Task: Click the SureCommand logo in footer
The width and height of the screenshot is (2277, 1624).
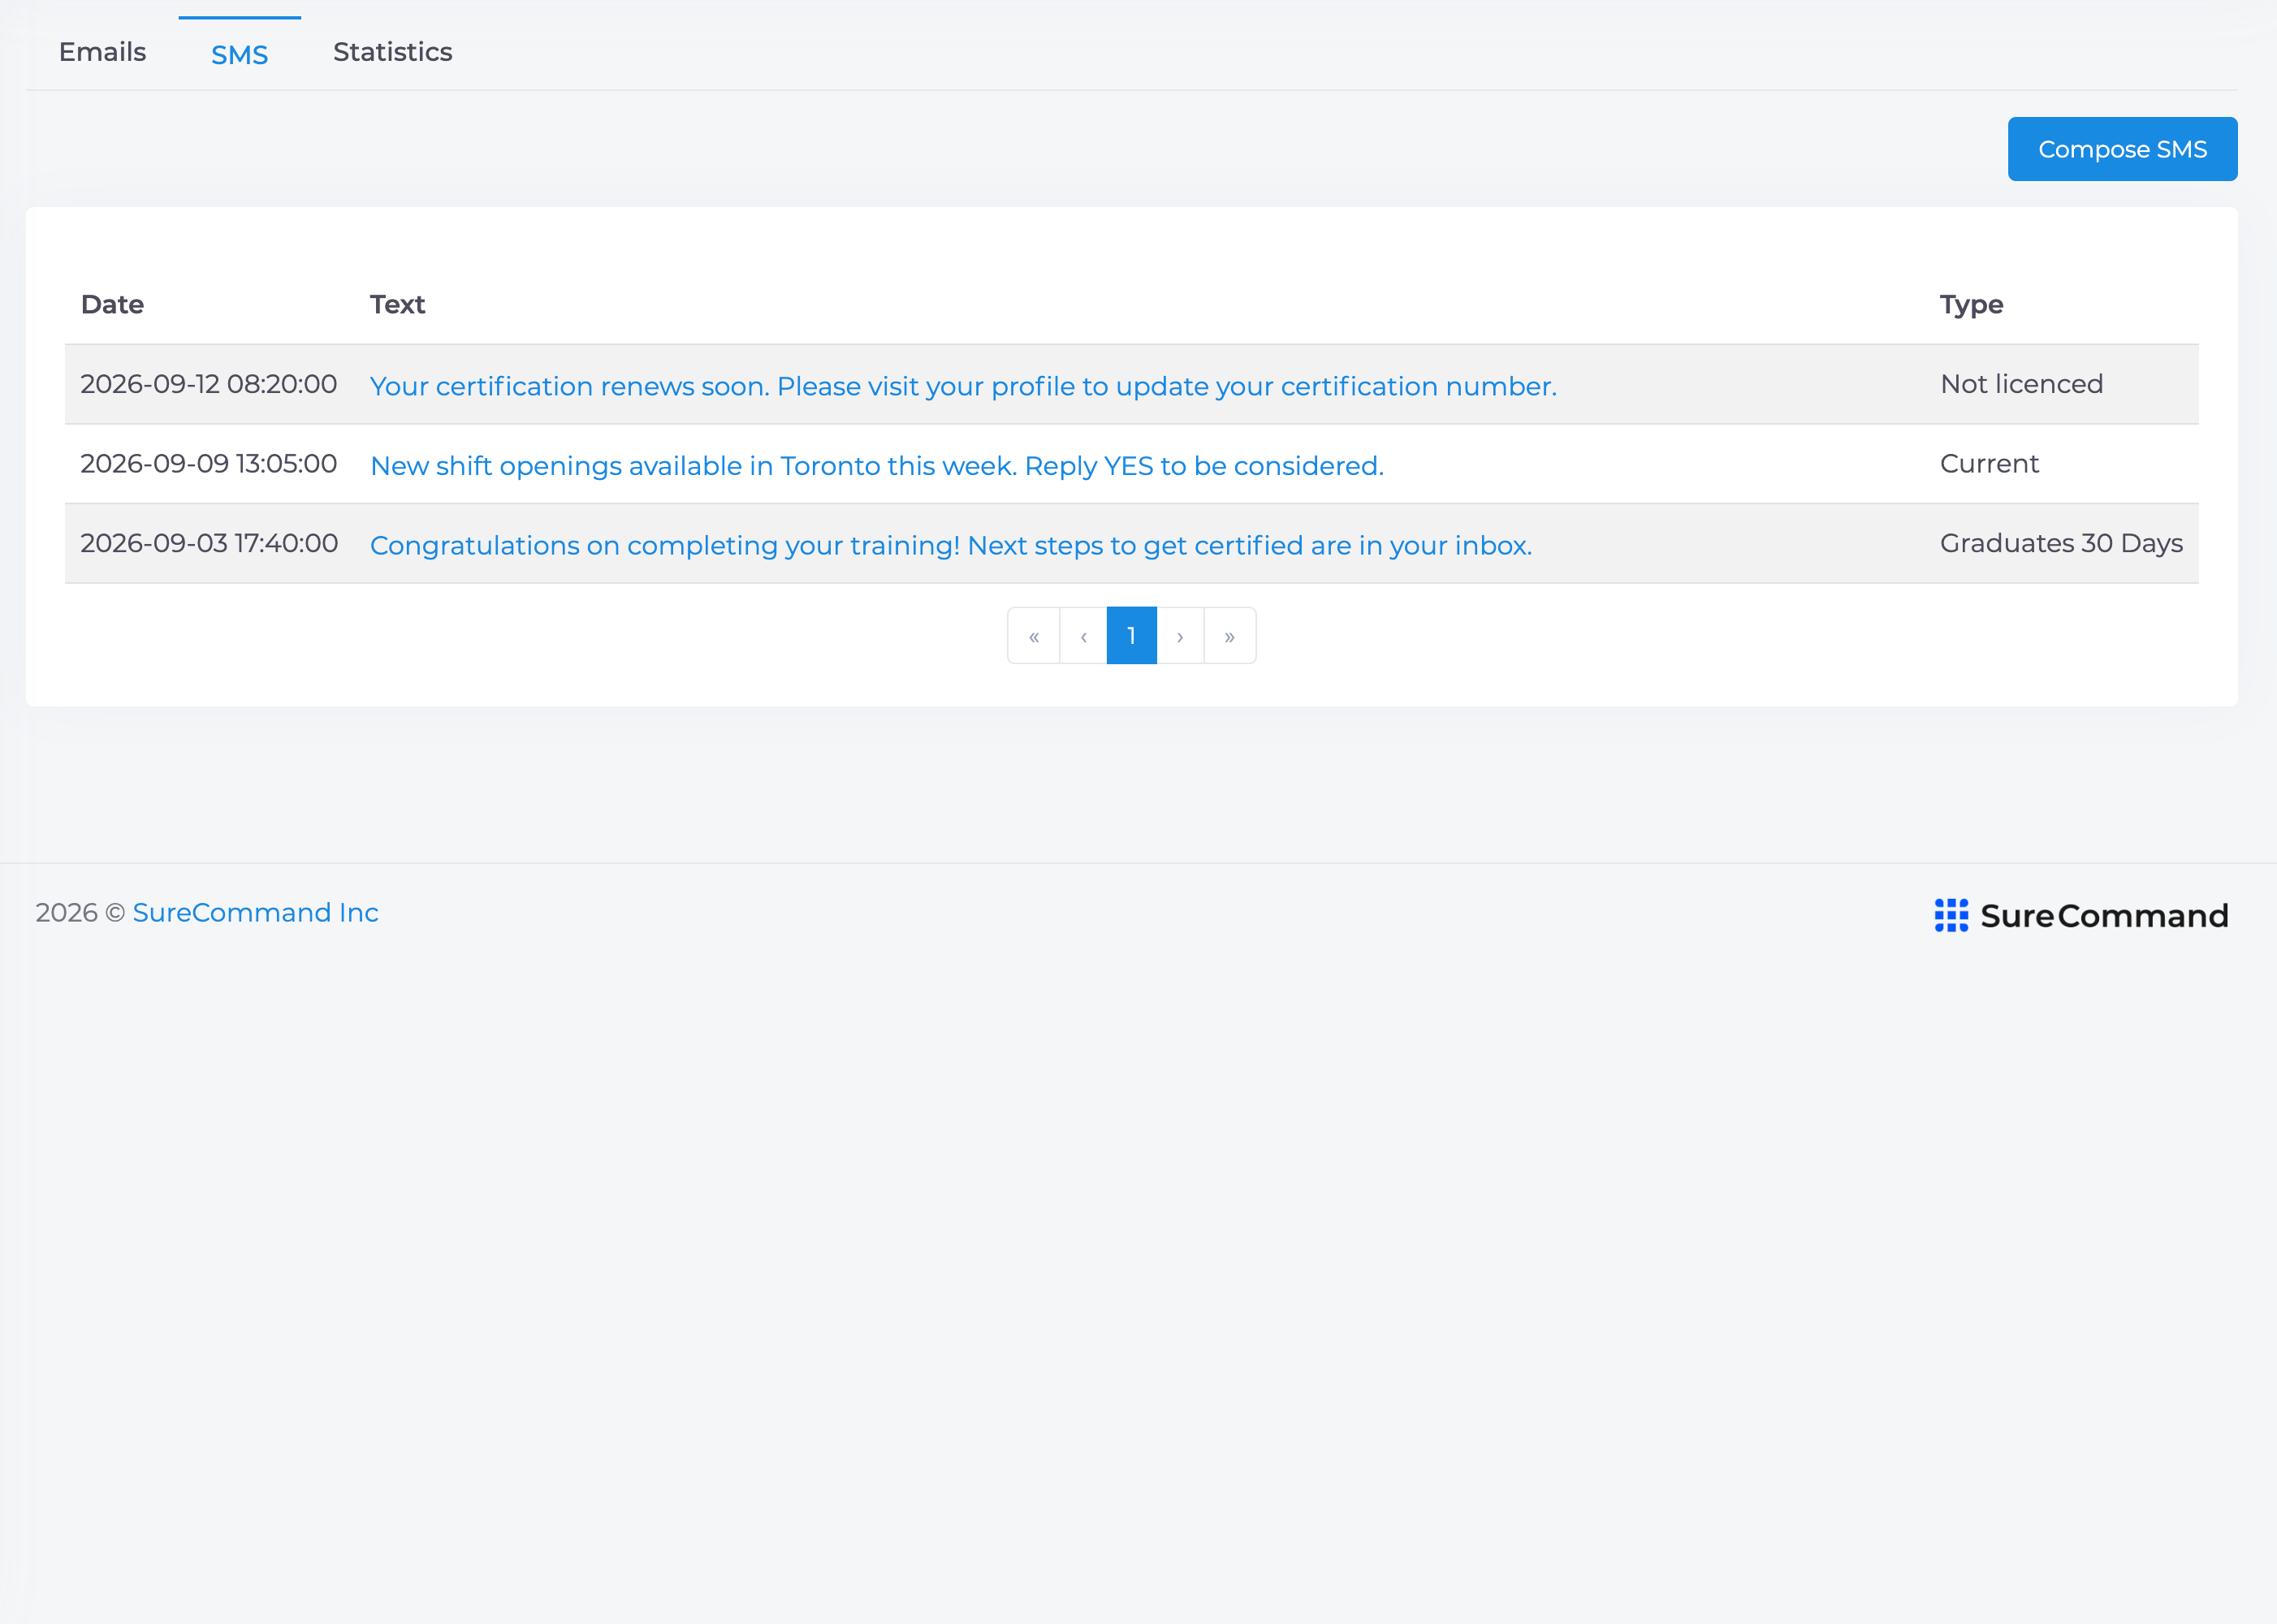Action: (2081, 915)
